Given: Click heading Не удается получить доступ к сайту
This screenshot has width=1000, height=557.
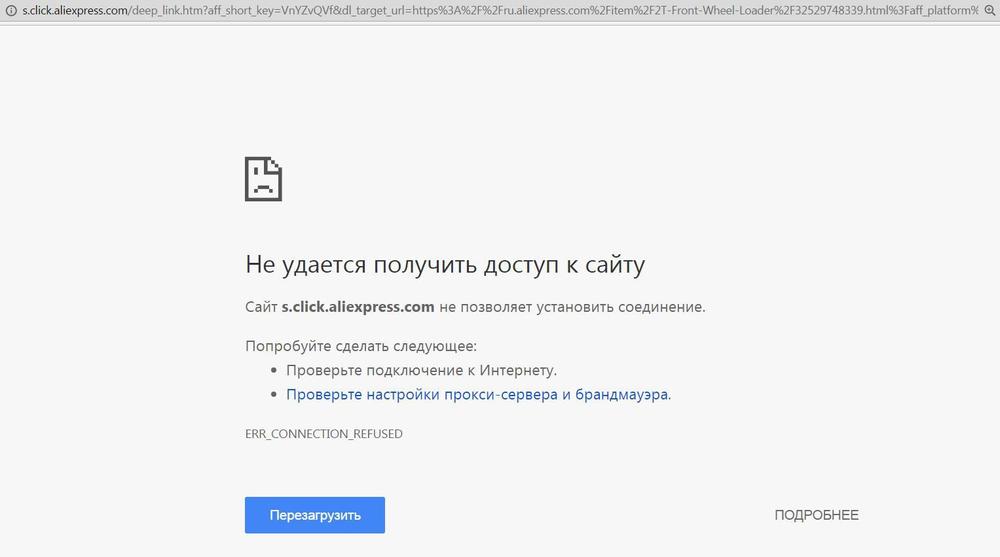Looking at the screenshot, I should (x=445, y=264).
